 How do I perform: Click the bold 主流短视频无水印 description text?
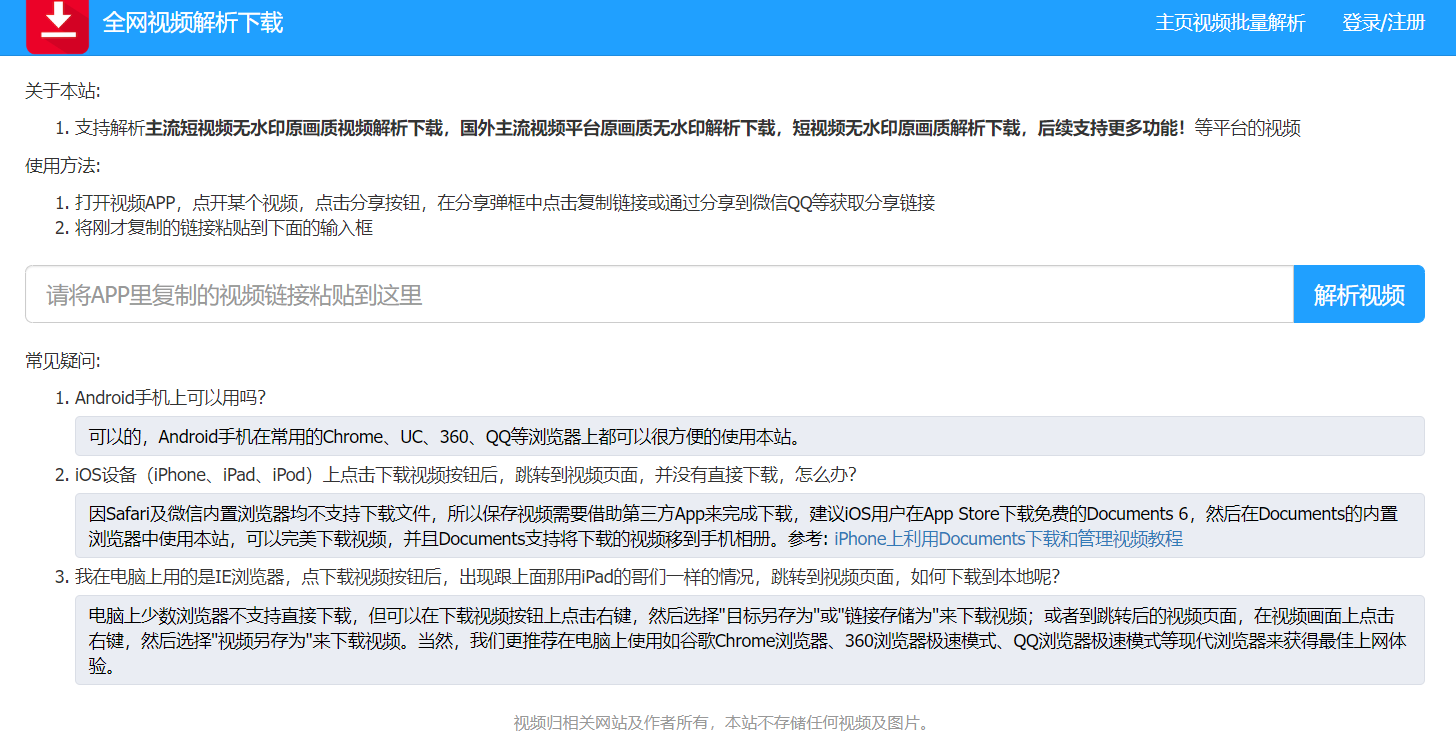294,128
